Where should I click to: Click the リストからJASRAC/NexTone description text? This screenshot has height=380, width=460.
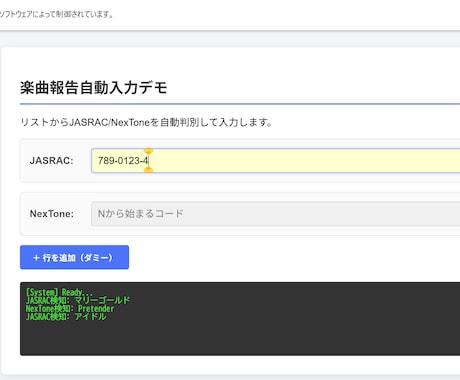(x=146, y=122)
